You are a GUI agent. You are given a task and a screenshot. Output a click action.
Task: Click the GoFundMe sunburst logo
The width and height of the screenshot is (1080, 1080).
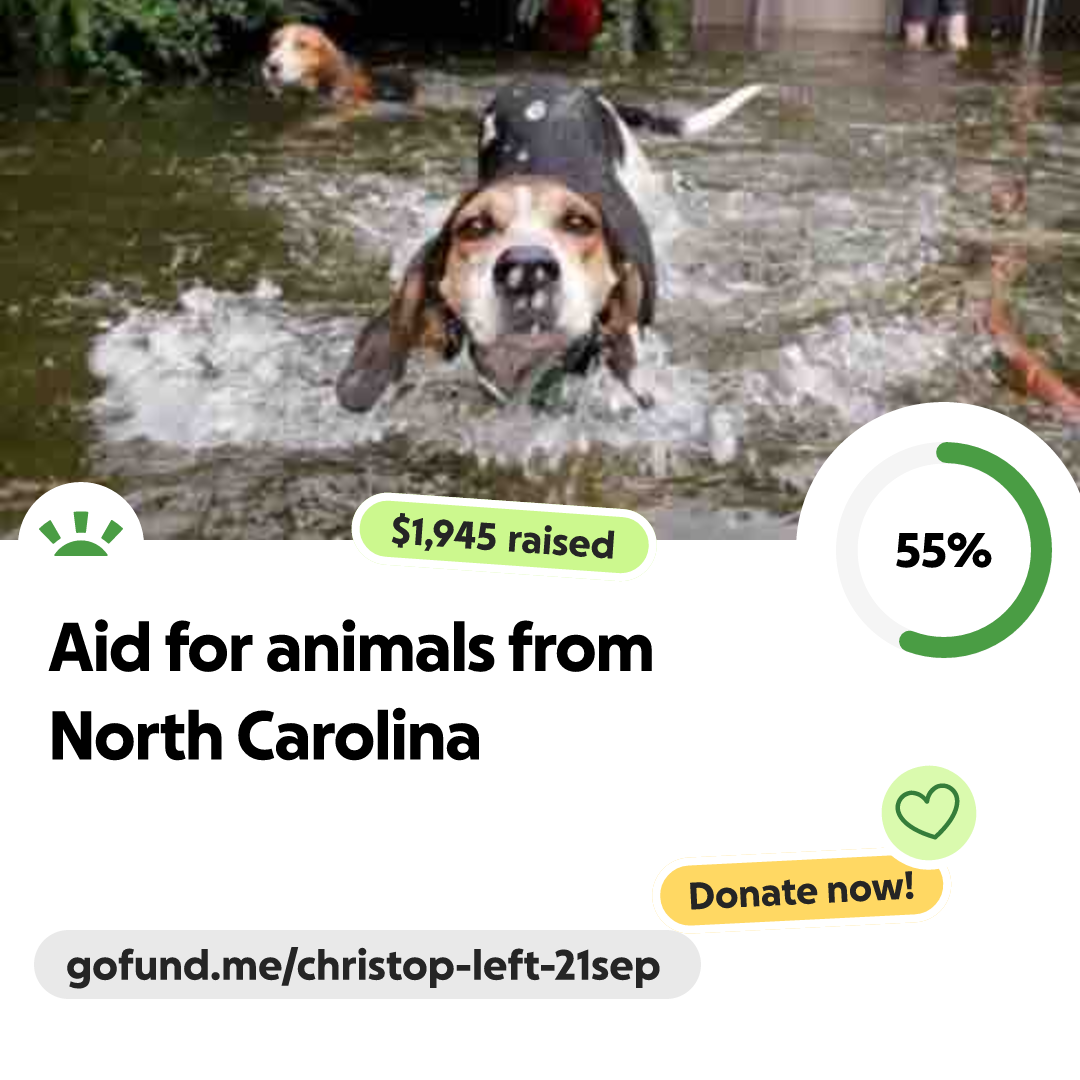81,534
